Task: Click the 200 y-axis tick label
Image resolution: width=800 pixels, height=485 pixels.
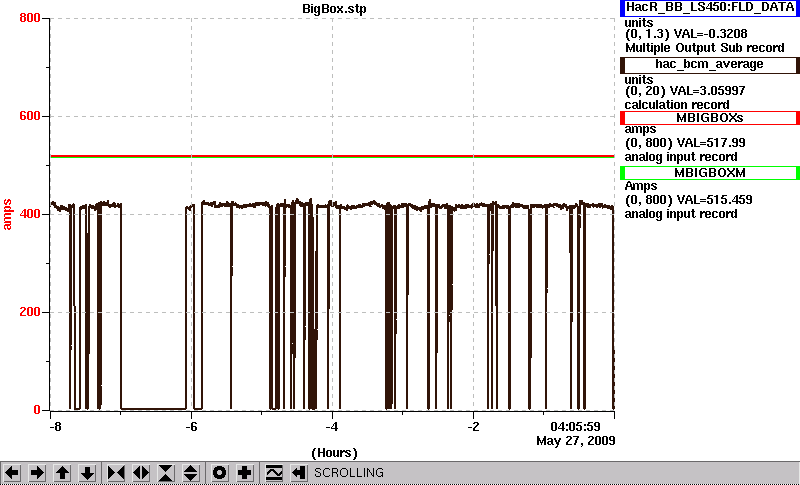Action: click(30, 312)
